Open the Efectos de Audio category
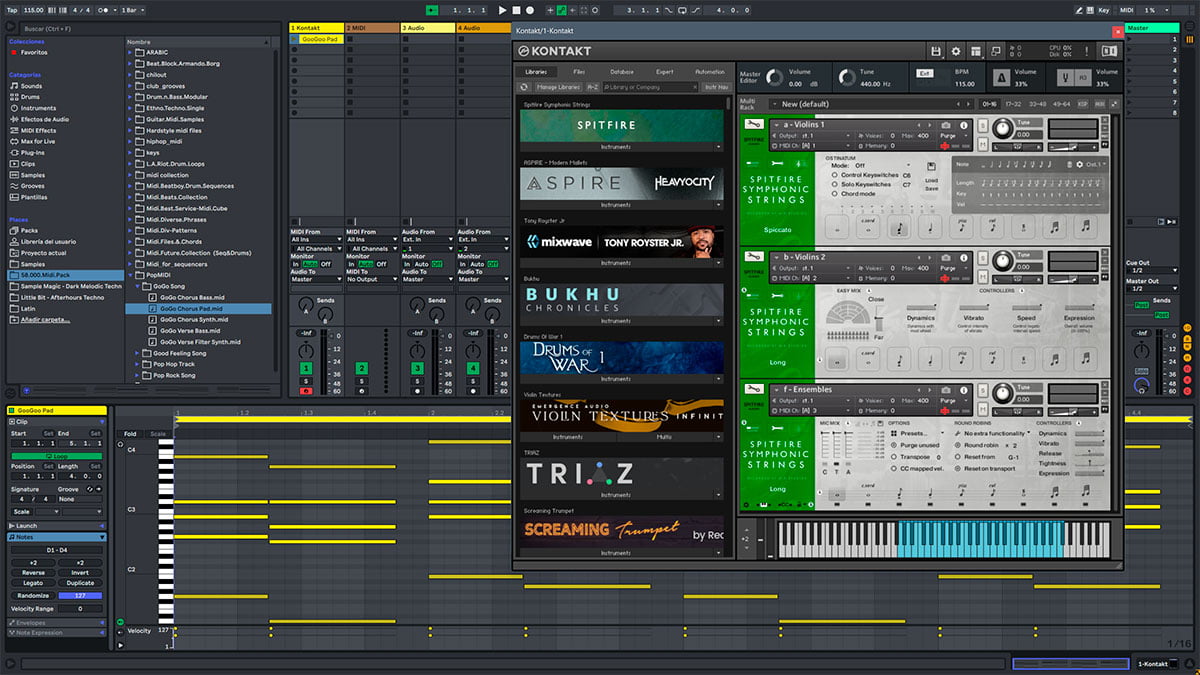The height and width of the screenshot is (675, 1200). (x=45, y=119)
